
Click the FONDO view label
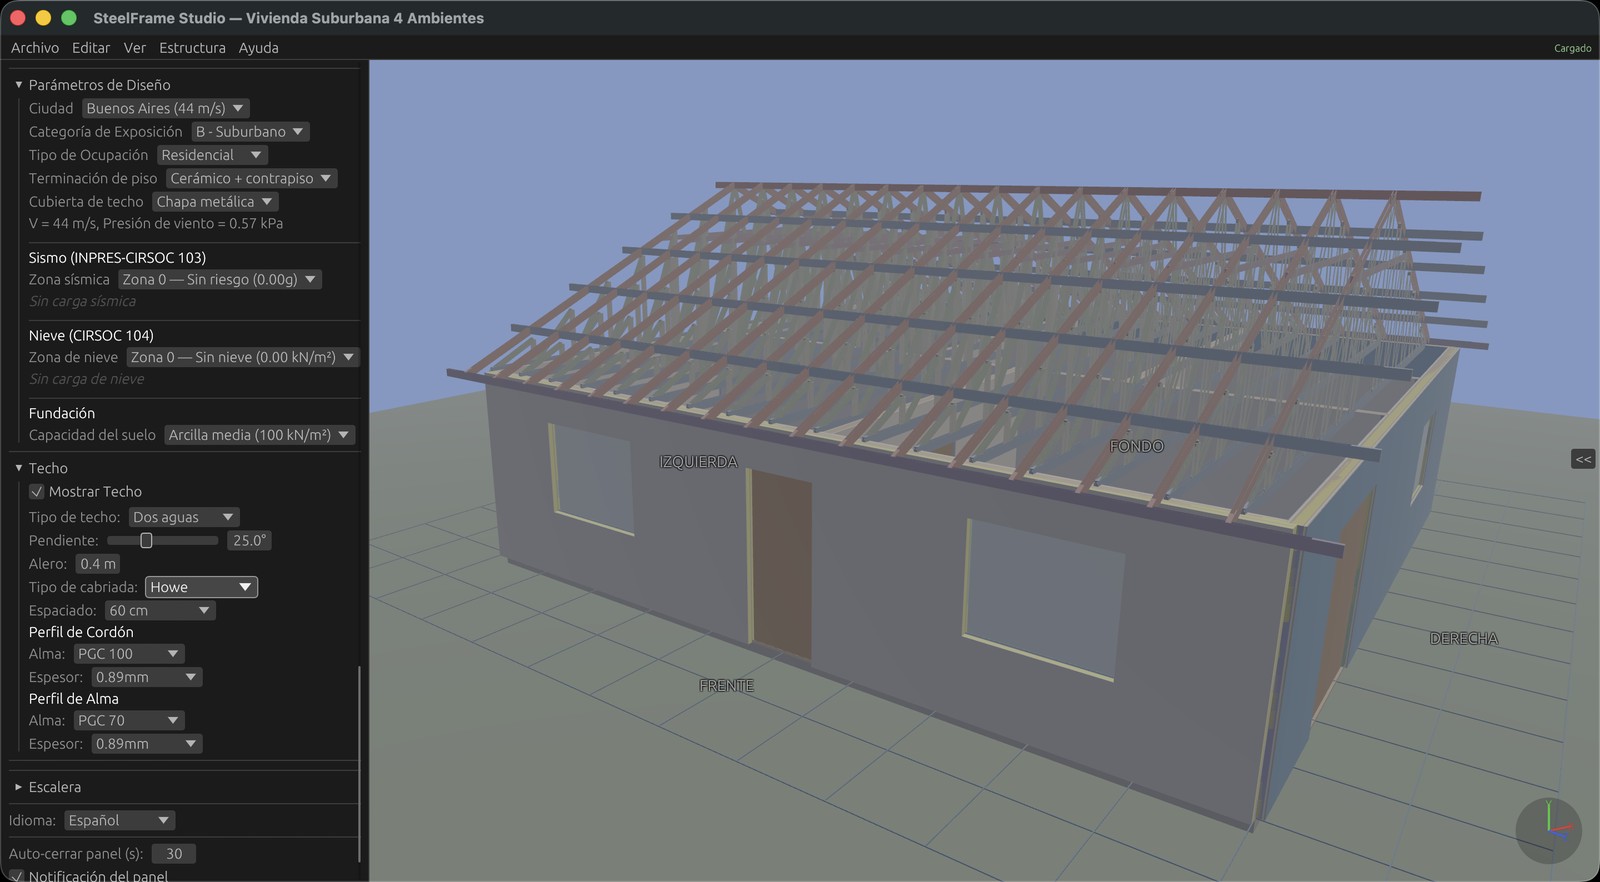pos(1136,446)
